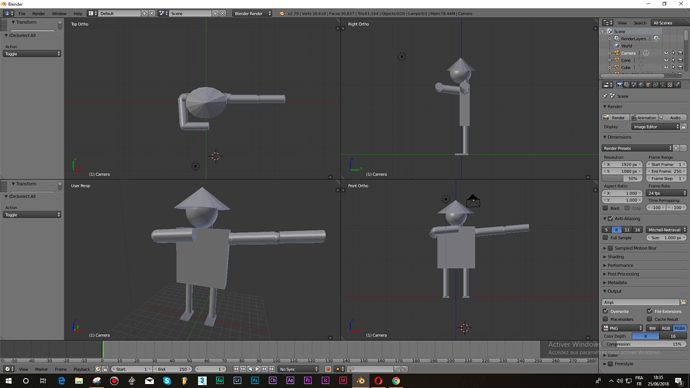This screenshot has width=690, height=388.
Task: Open the Window menu
Action: click(59, 14)
